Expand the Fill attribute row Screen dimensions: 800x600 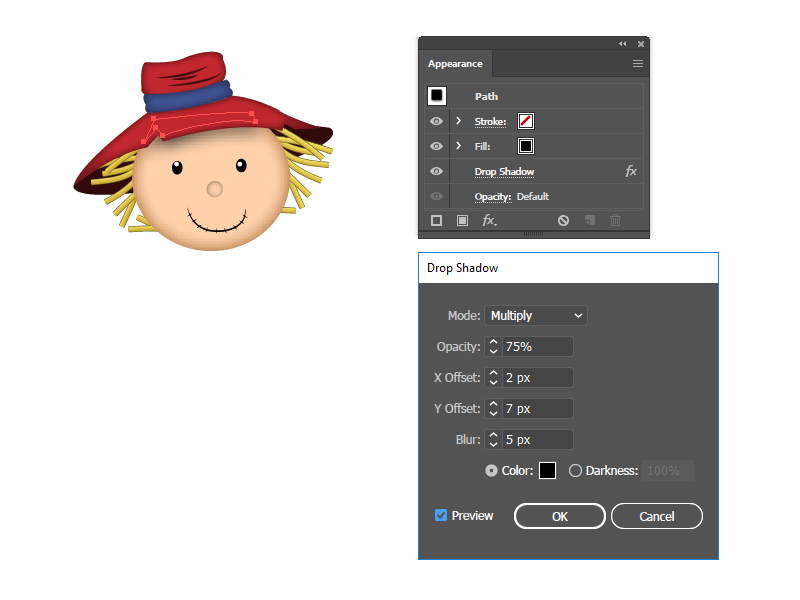pyautogui.click(x=458, y=146)
